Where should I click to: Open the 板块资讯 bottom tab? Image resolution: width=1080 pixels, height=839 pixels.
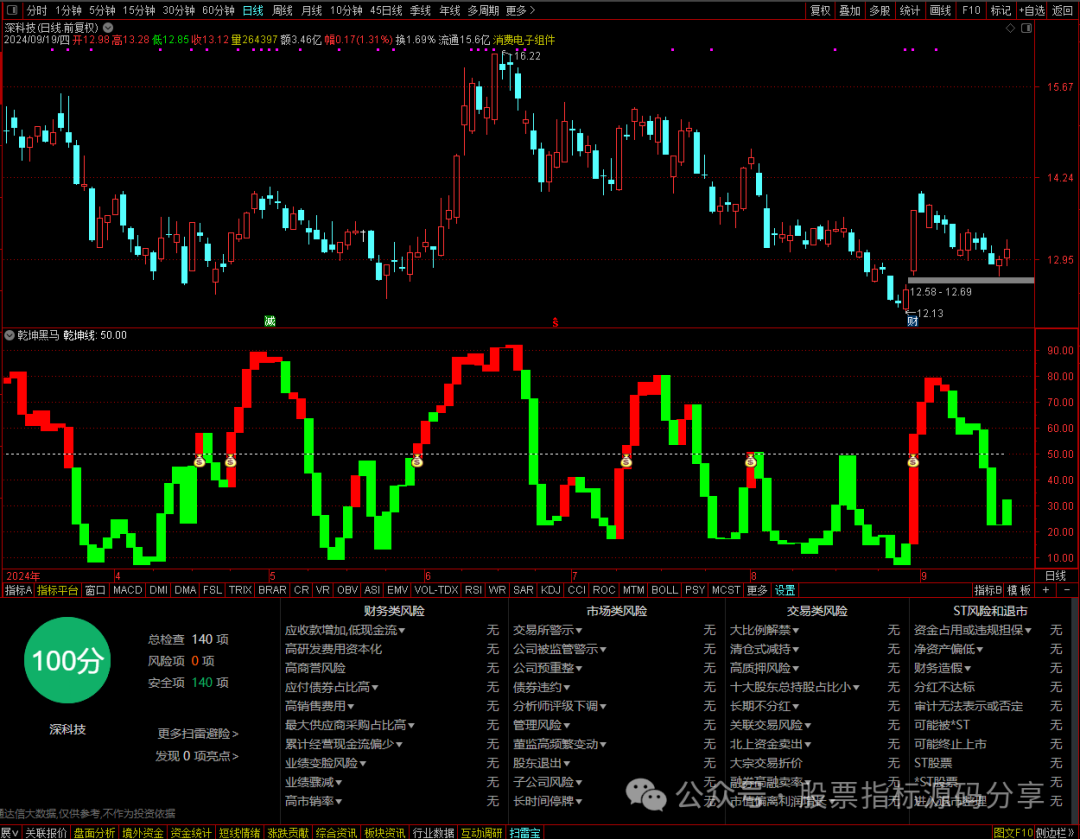point(384,833)
